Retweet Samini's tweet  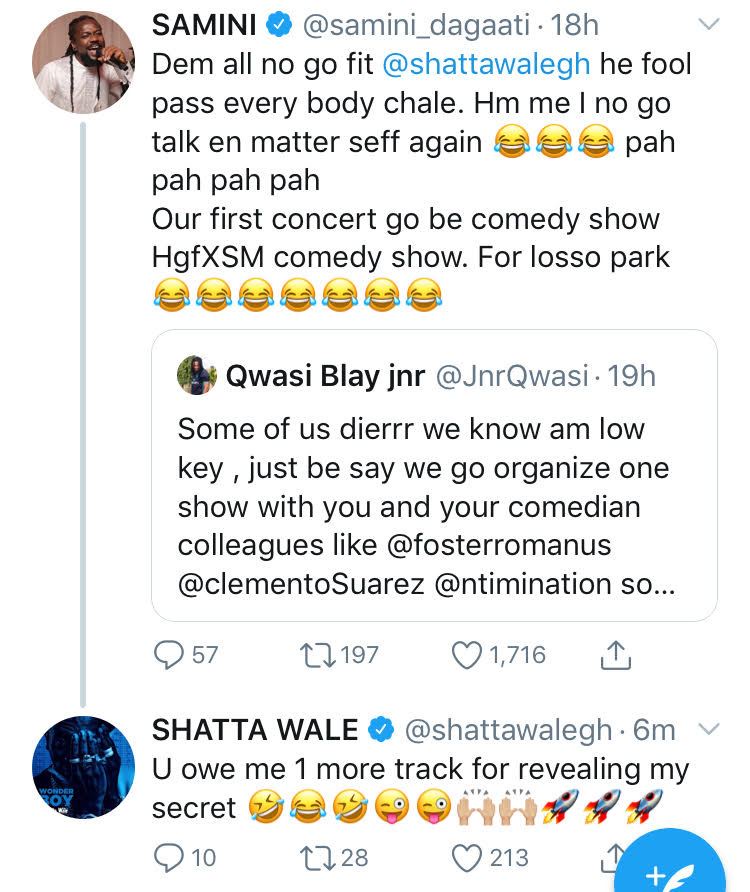tap(316, 655)
